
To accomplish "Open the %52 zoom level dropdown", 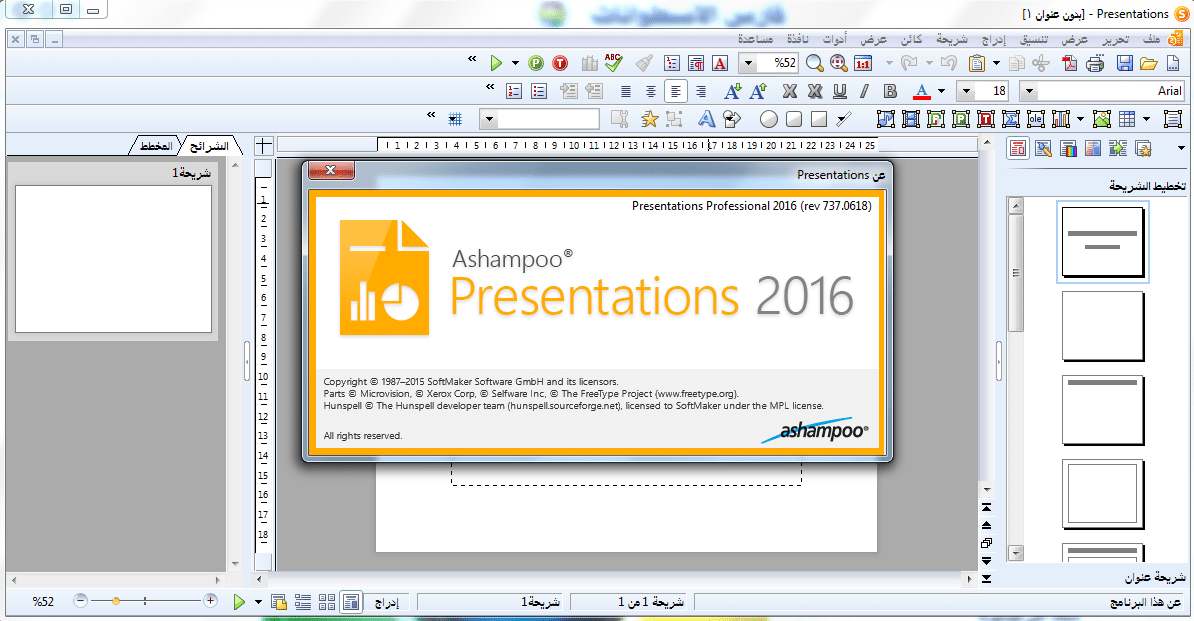I will click(x=749, y=63).
